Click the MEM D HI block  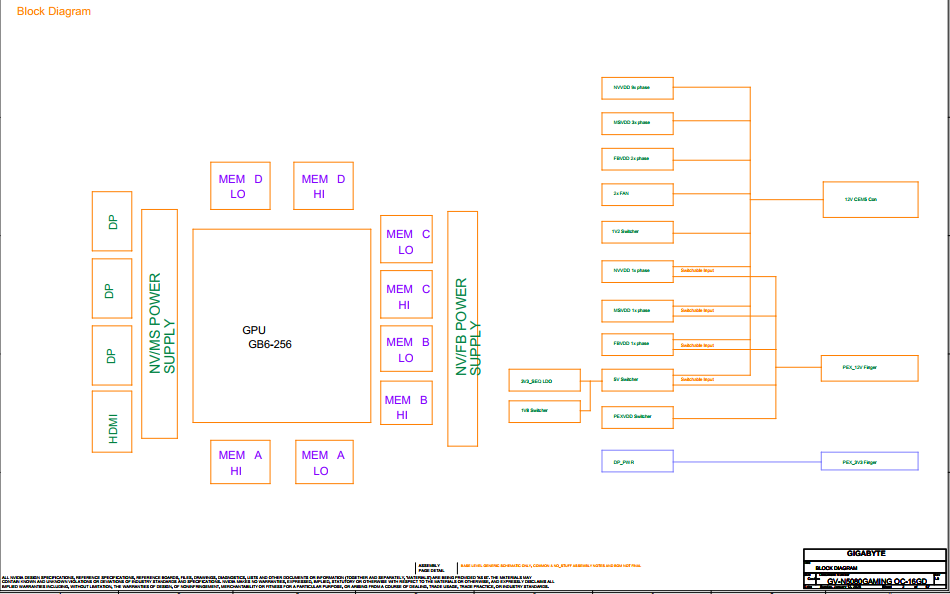pos(323,185)
